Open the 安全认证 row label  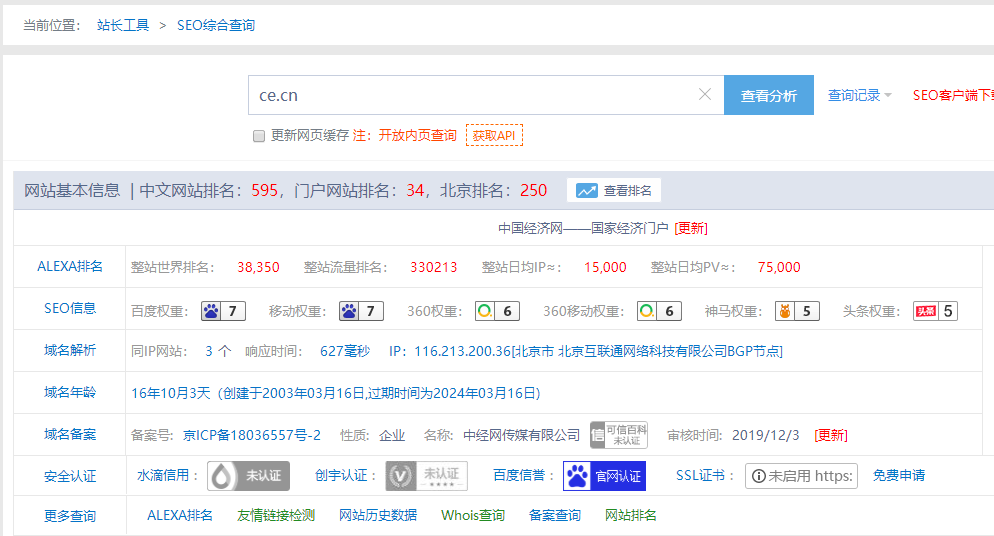(70, 476)
